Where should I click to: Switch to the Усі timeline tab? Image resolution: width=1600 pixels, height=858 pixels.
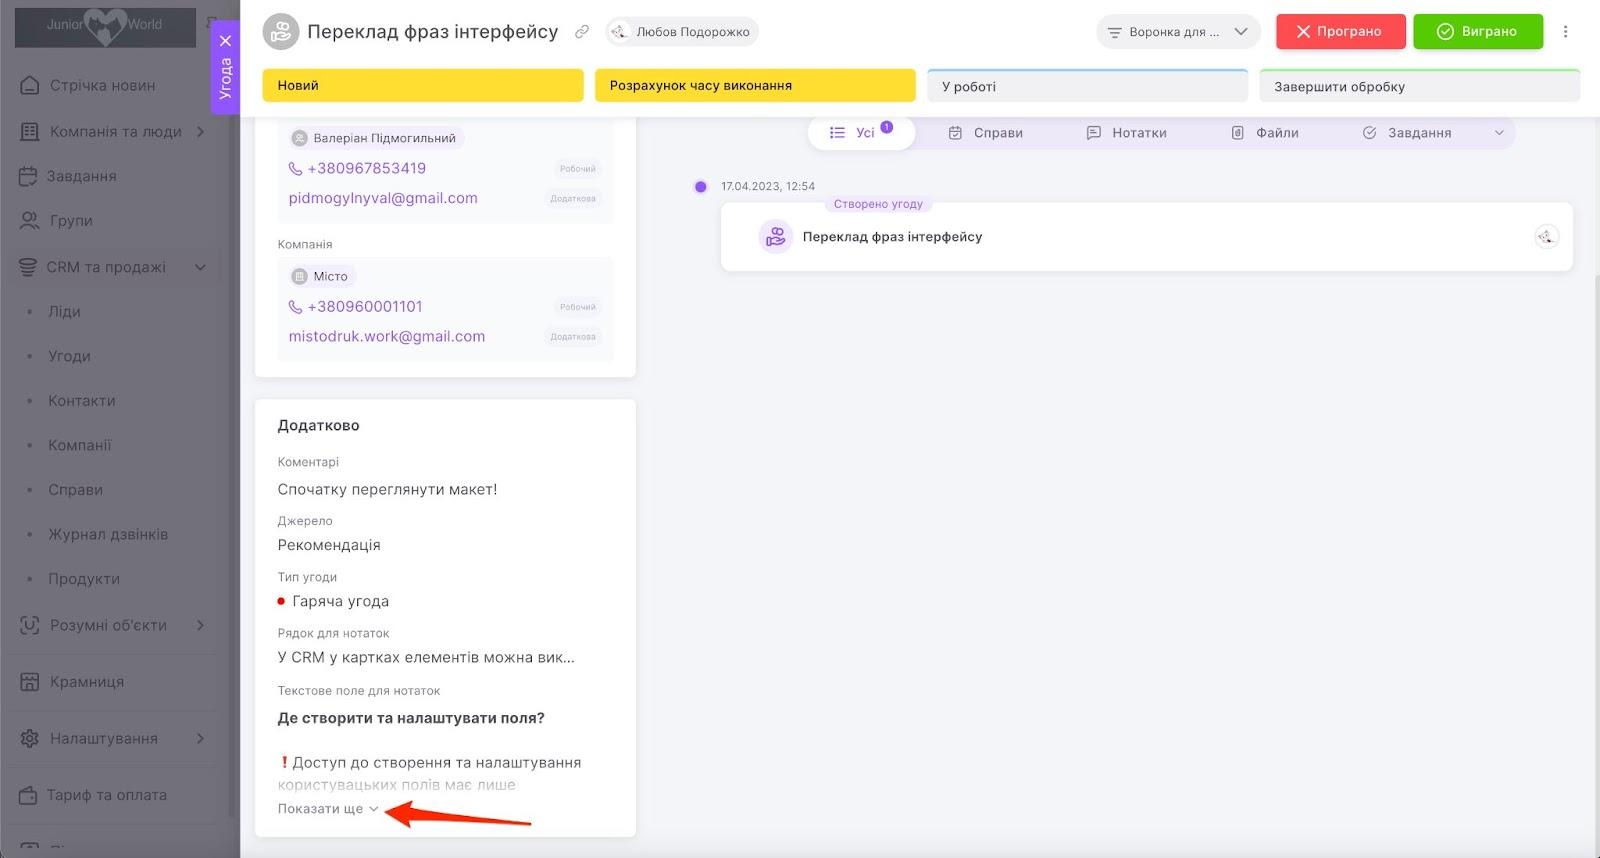point(861,133)
